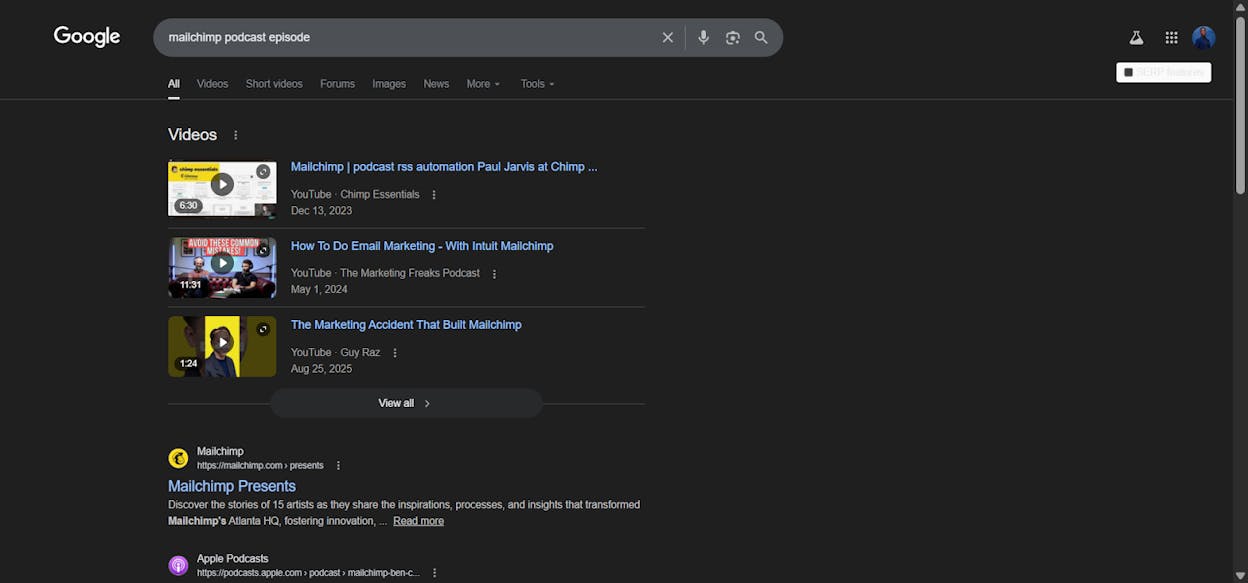Switch to the Forums tab
The image size is (1248, 583).
[337, 84]
